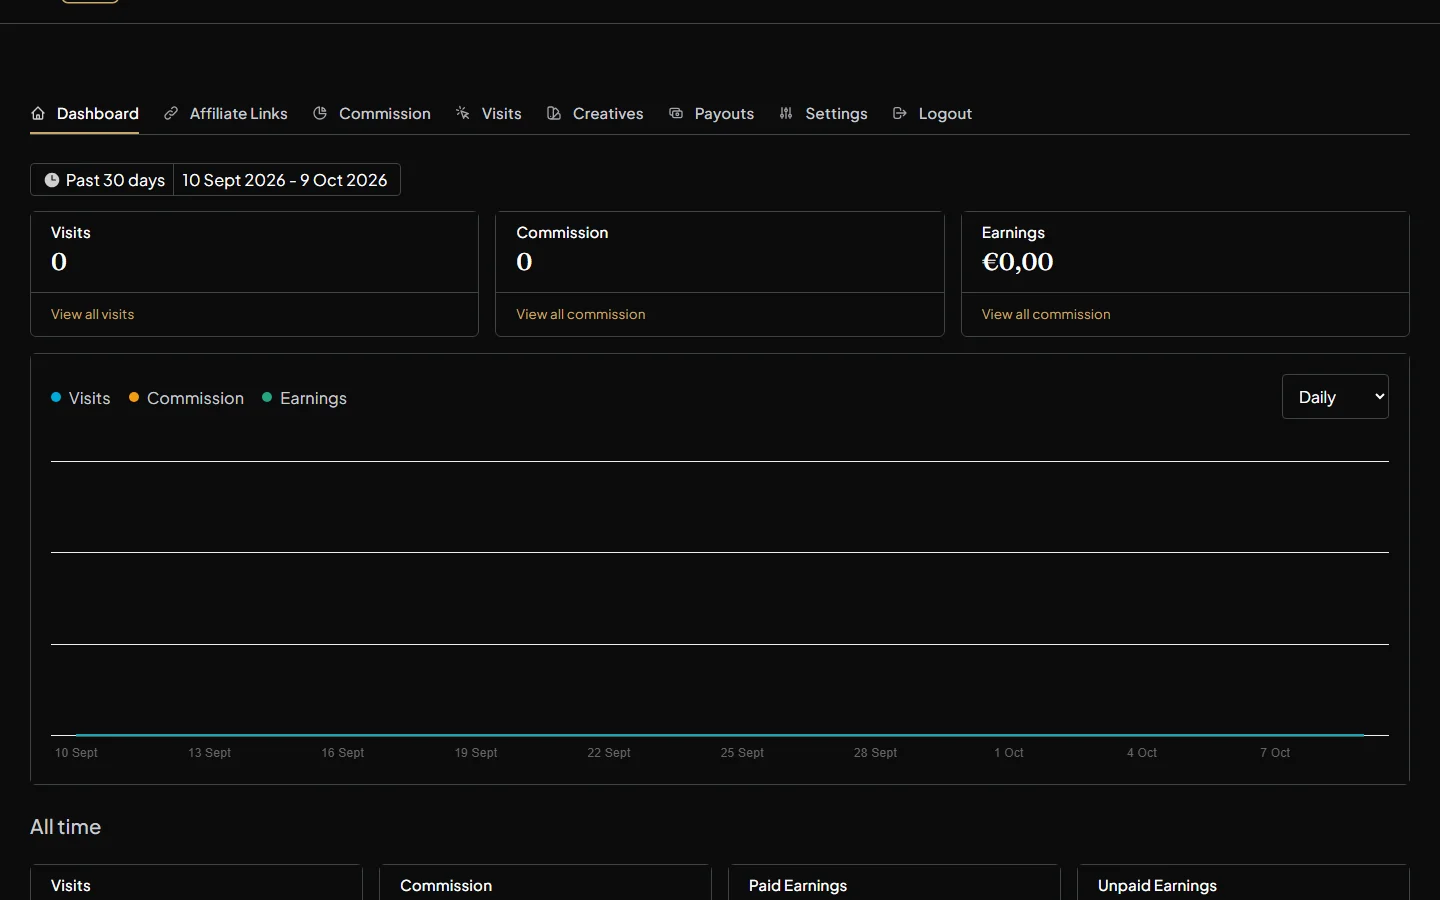Go to the Commission tab

(x=372, y=114)
